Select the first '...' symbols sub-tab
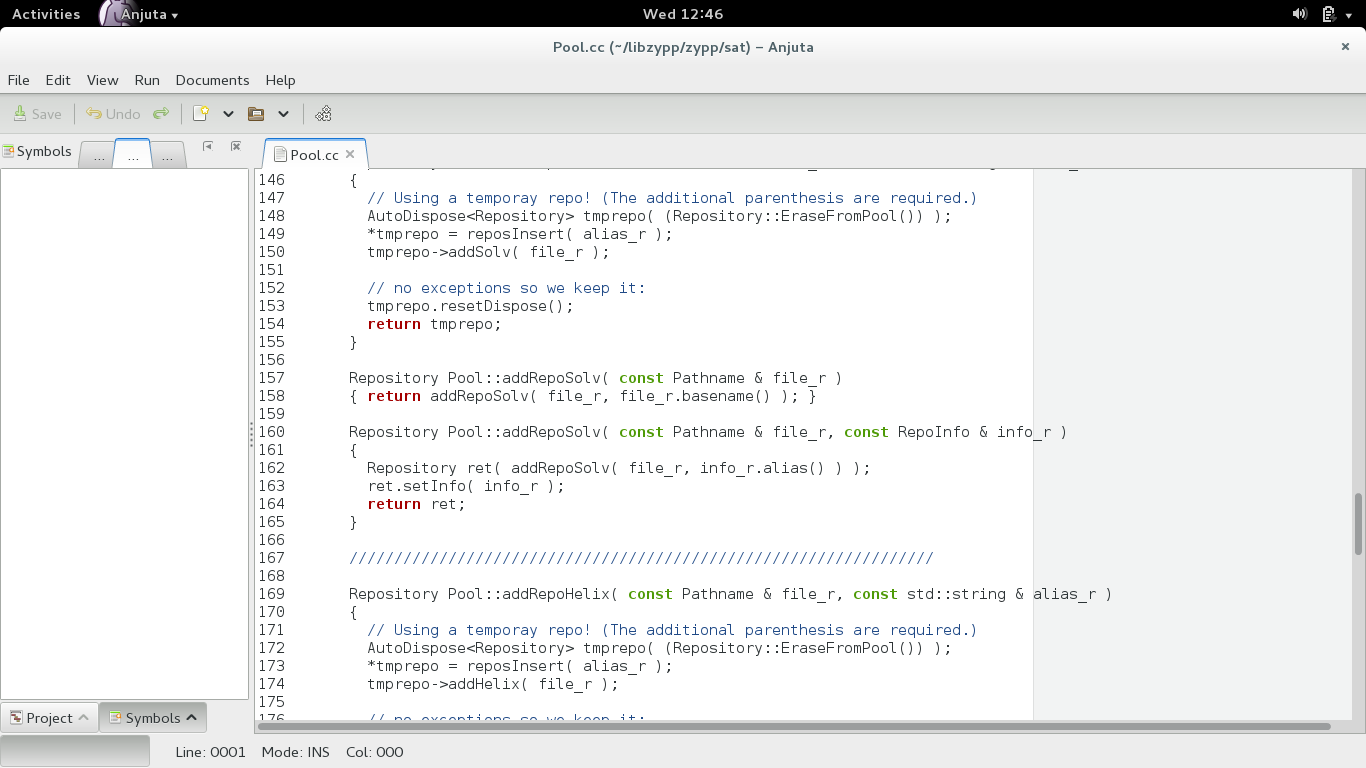The image size is (1366, 768). (x=97, y=155)
